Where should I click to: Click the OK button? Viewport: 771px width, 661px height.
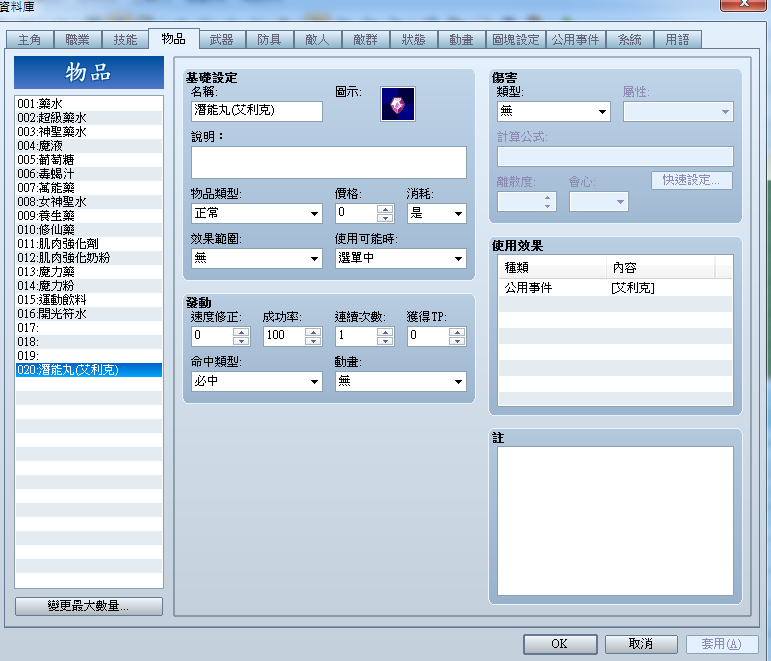(x=560, y=644)
